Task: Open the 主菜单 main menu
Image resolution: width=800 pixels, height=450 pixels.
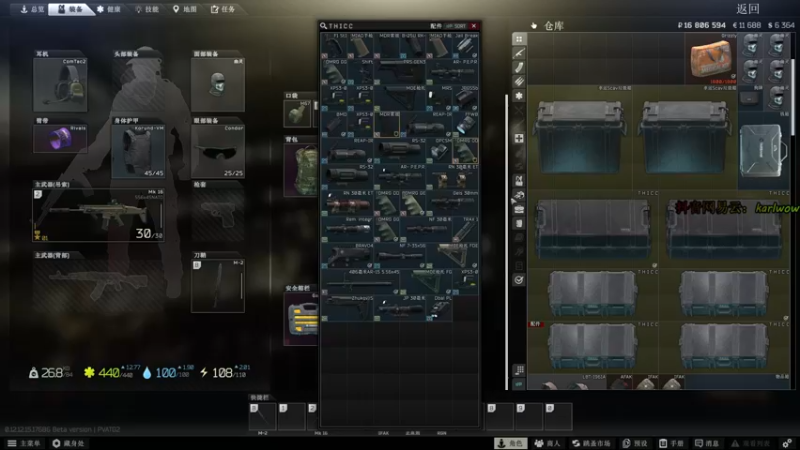Action: [x=24, y=443]
